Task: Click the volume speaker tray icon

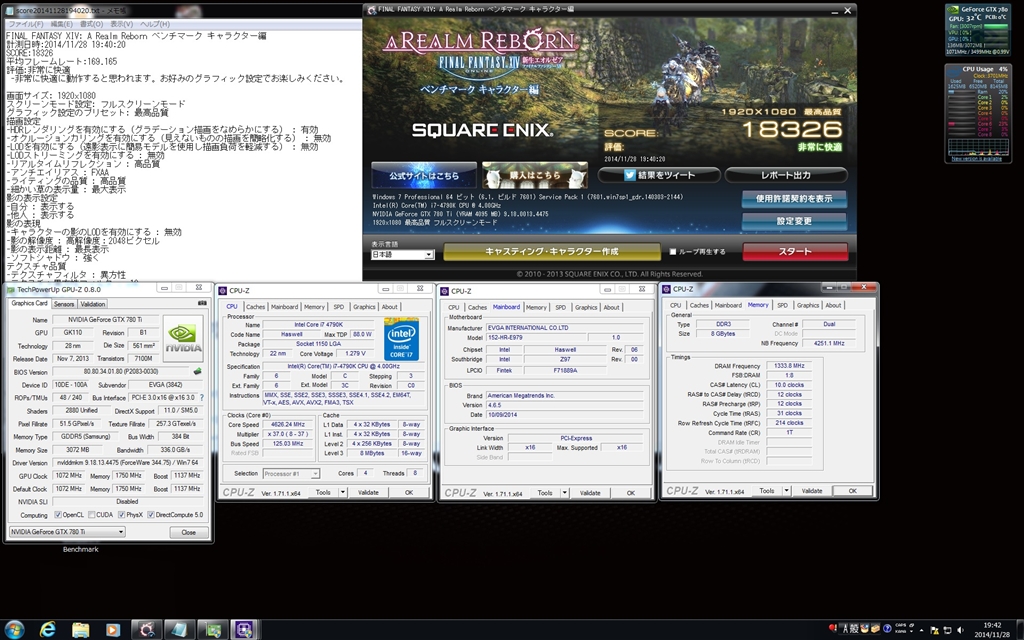Action: 961,630
